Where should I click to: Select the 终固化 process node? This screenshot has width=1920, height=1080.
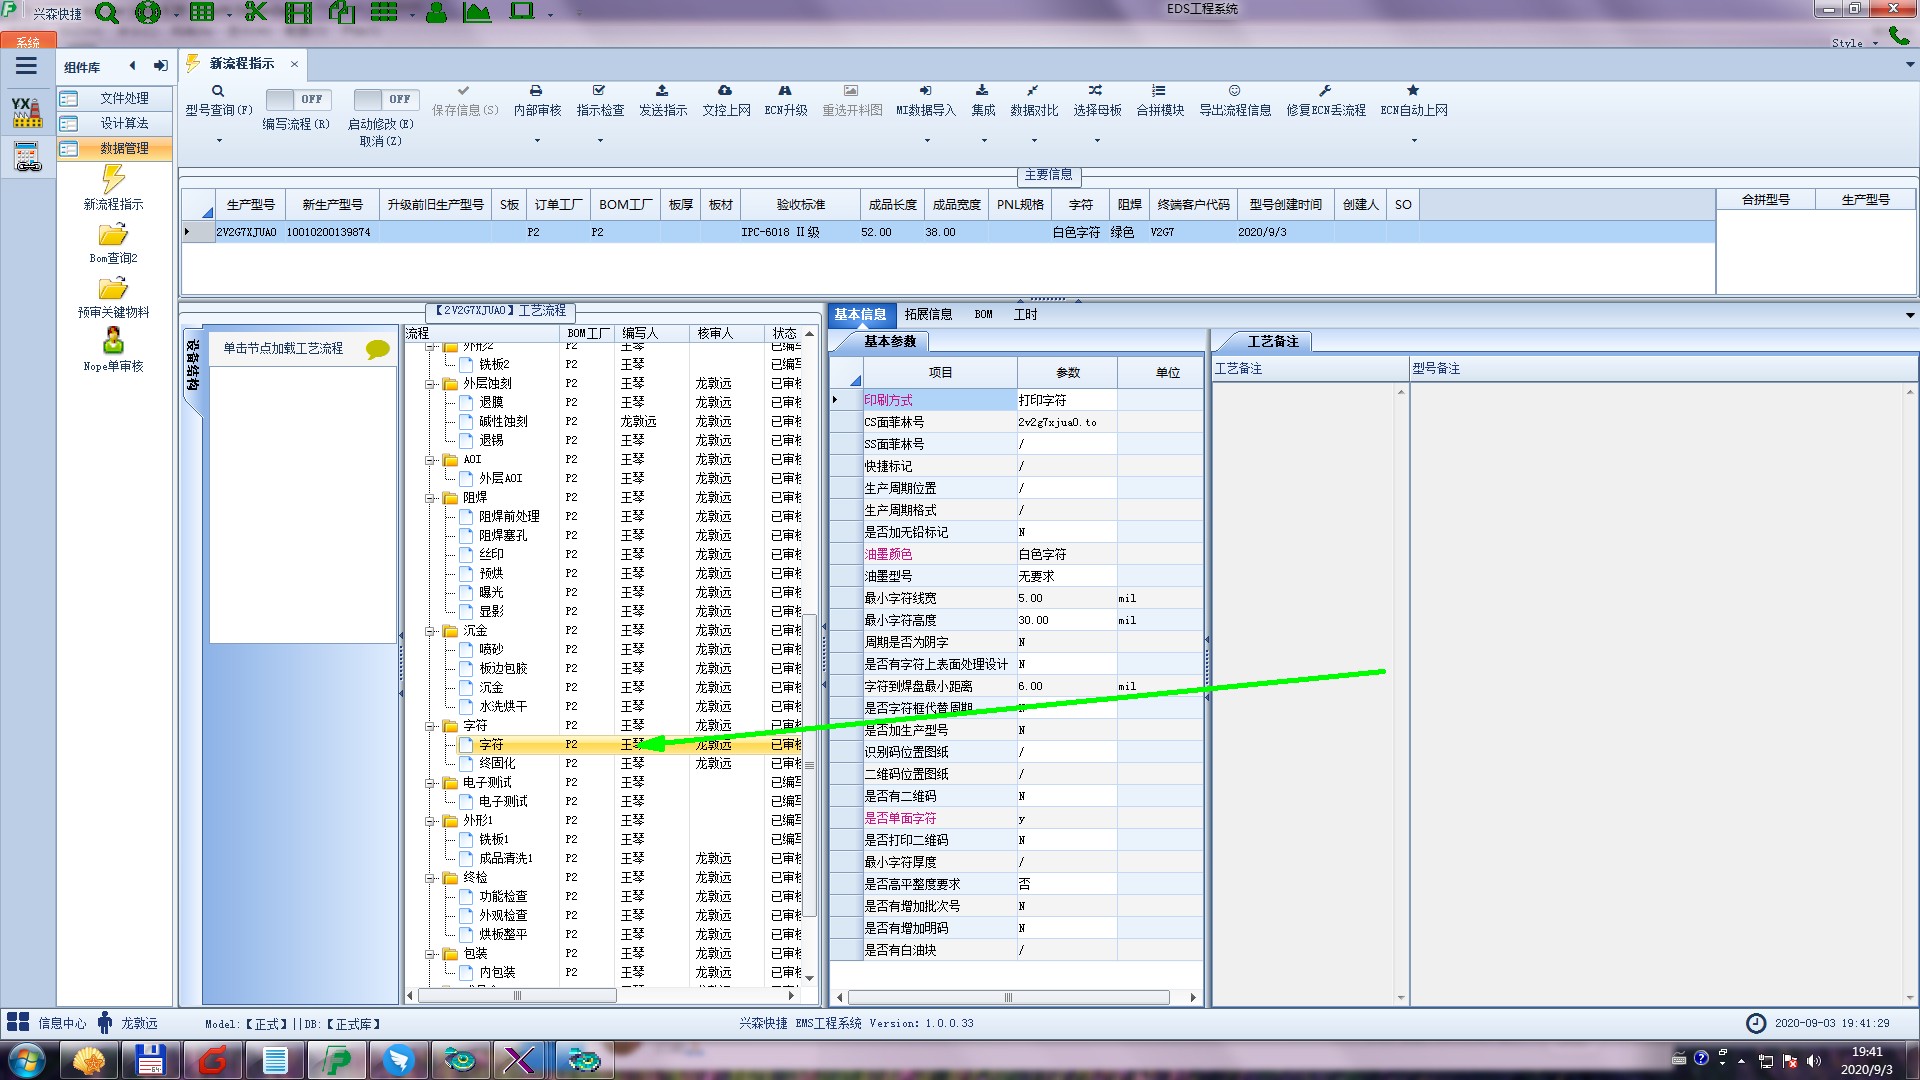coord(497,763)
